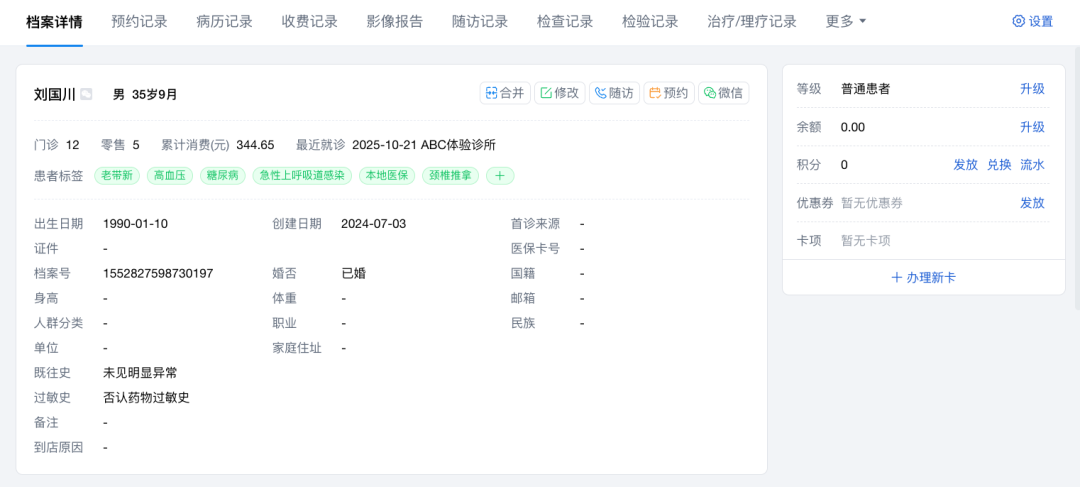The image size is (1080, 487).
Task: Open the 治疗/理疗记录 tab
Action: coord(752,21)
